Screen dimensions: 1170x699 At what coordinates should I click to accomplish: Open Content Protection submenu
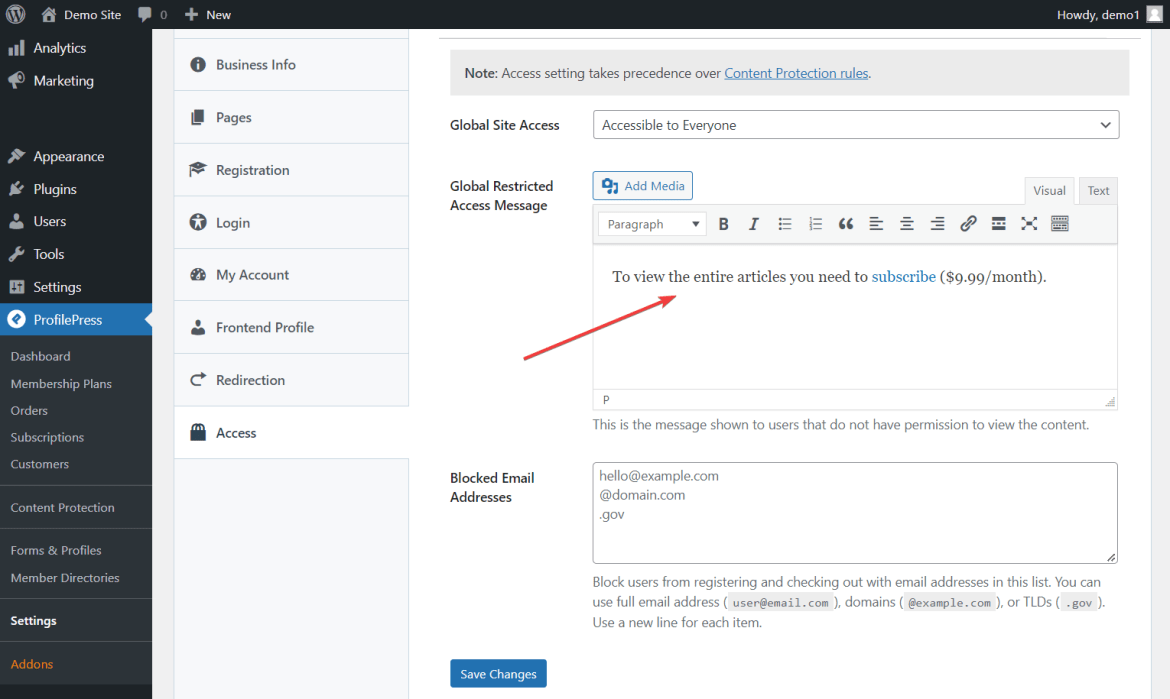pyautogui.click(x=63, y=507)
